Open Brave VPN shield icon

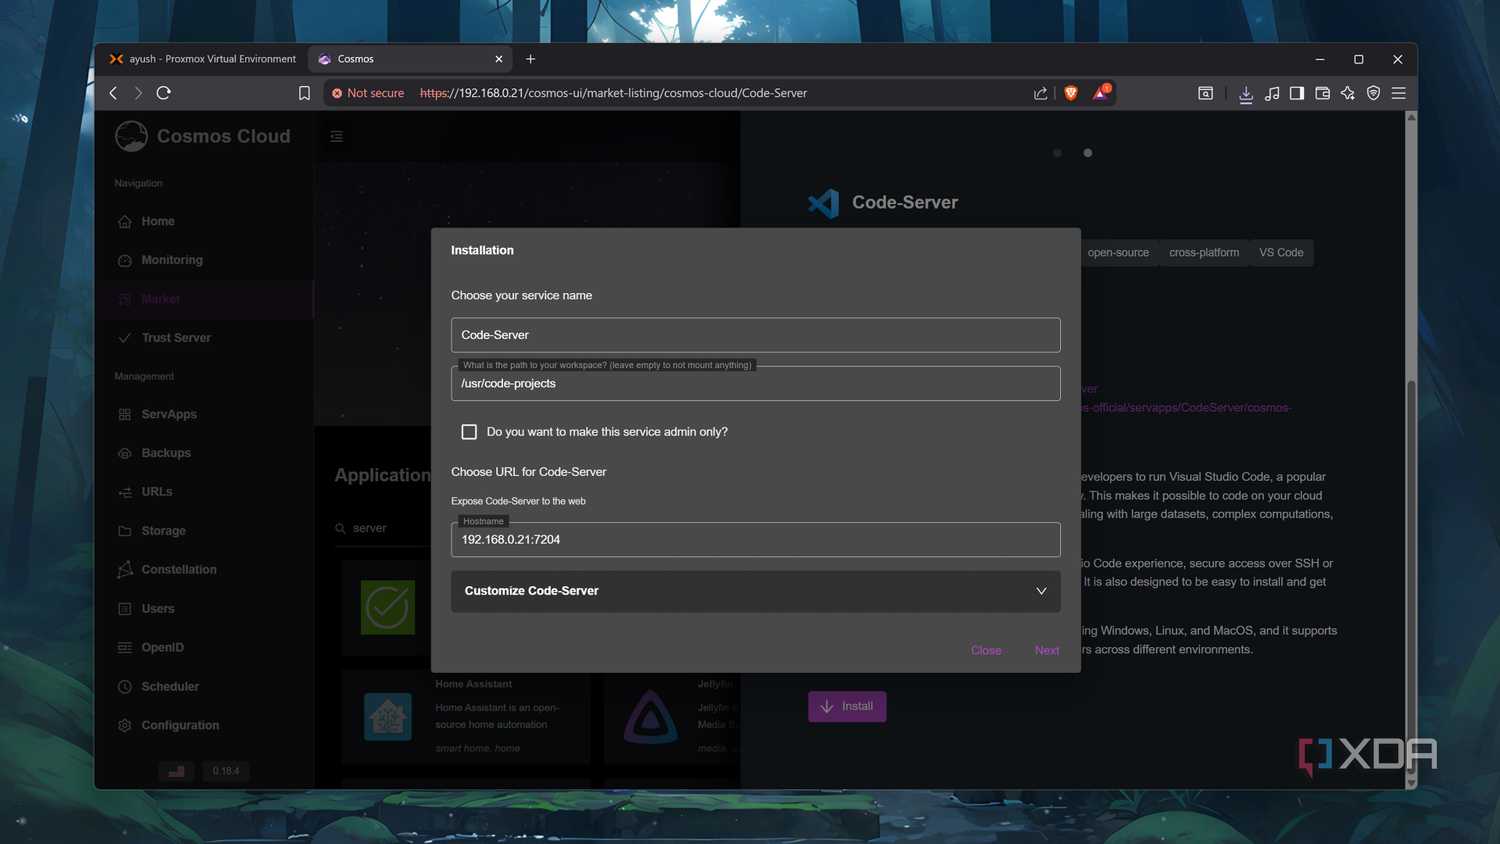pyautogui.click(x=1374, y=93)
